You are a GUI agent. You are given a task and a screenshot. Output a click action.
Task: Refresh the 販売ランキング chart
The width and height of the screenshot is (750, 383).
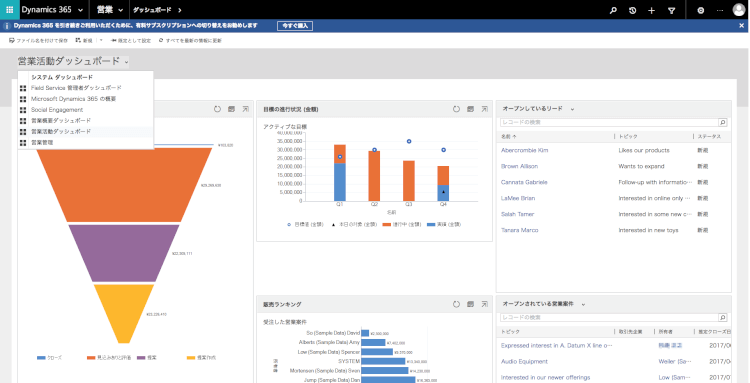point(456,304)
